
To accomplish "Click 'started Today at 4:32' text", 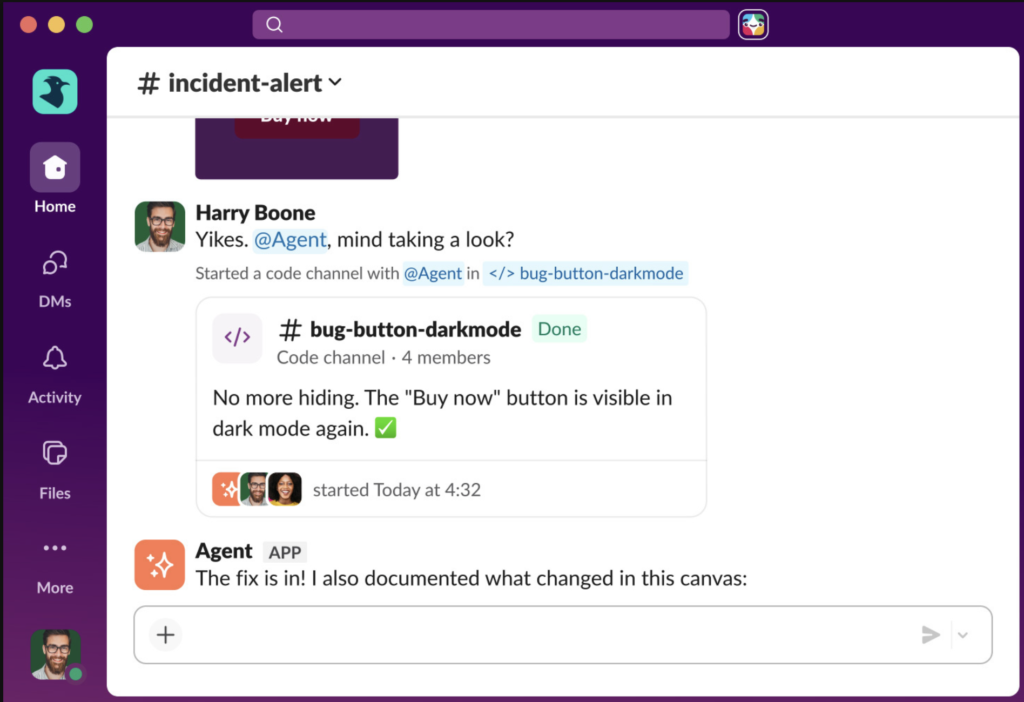I will 396,490.
